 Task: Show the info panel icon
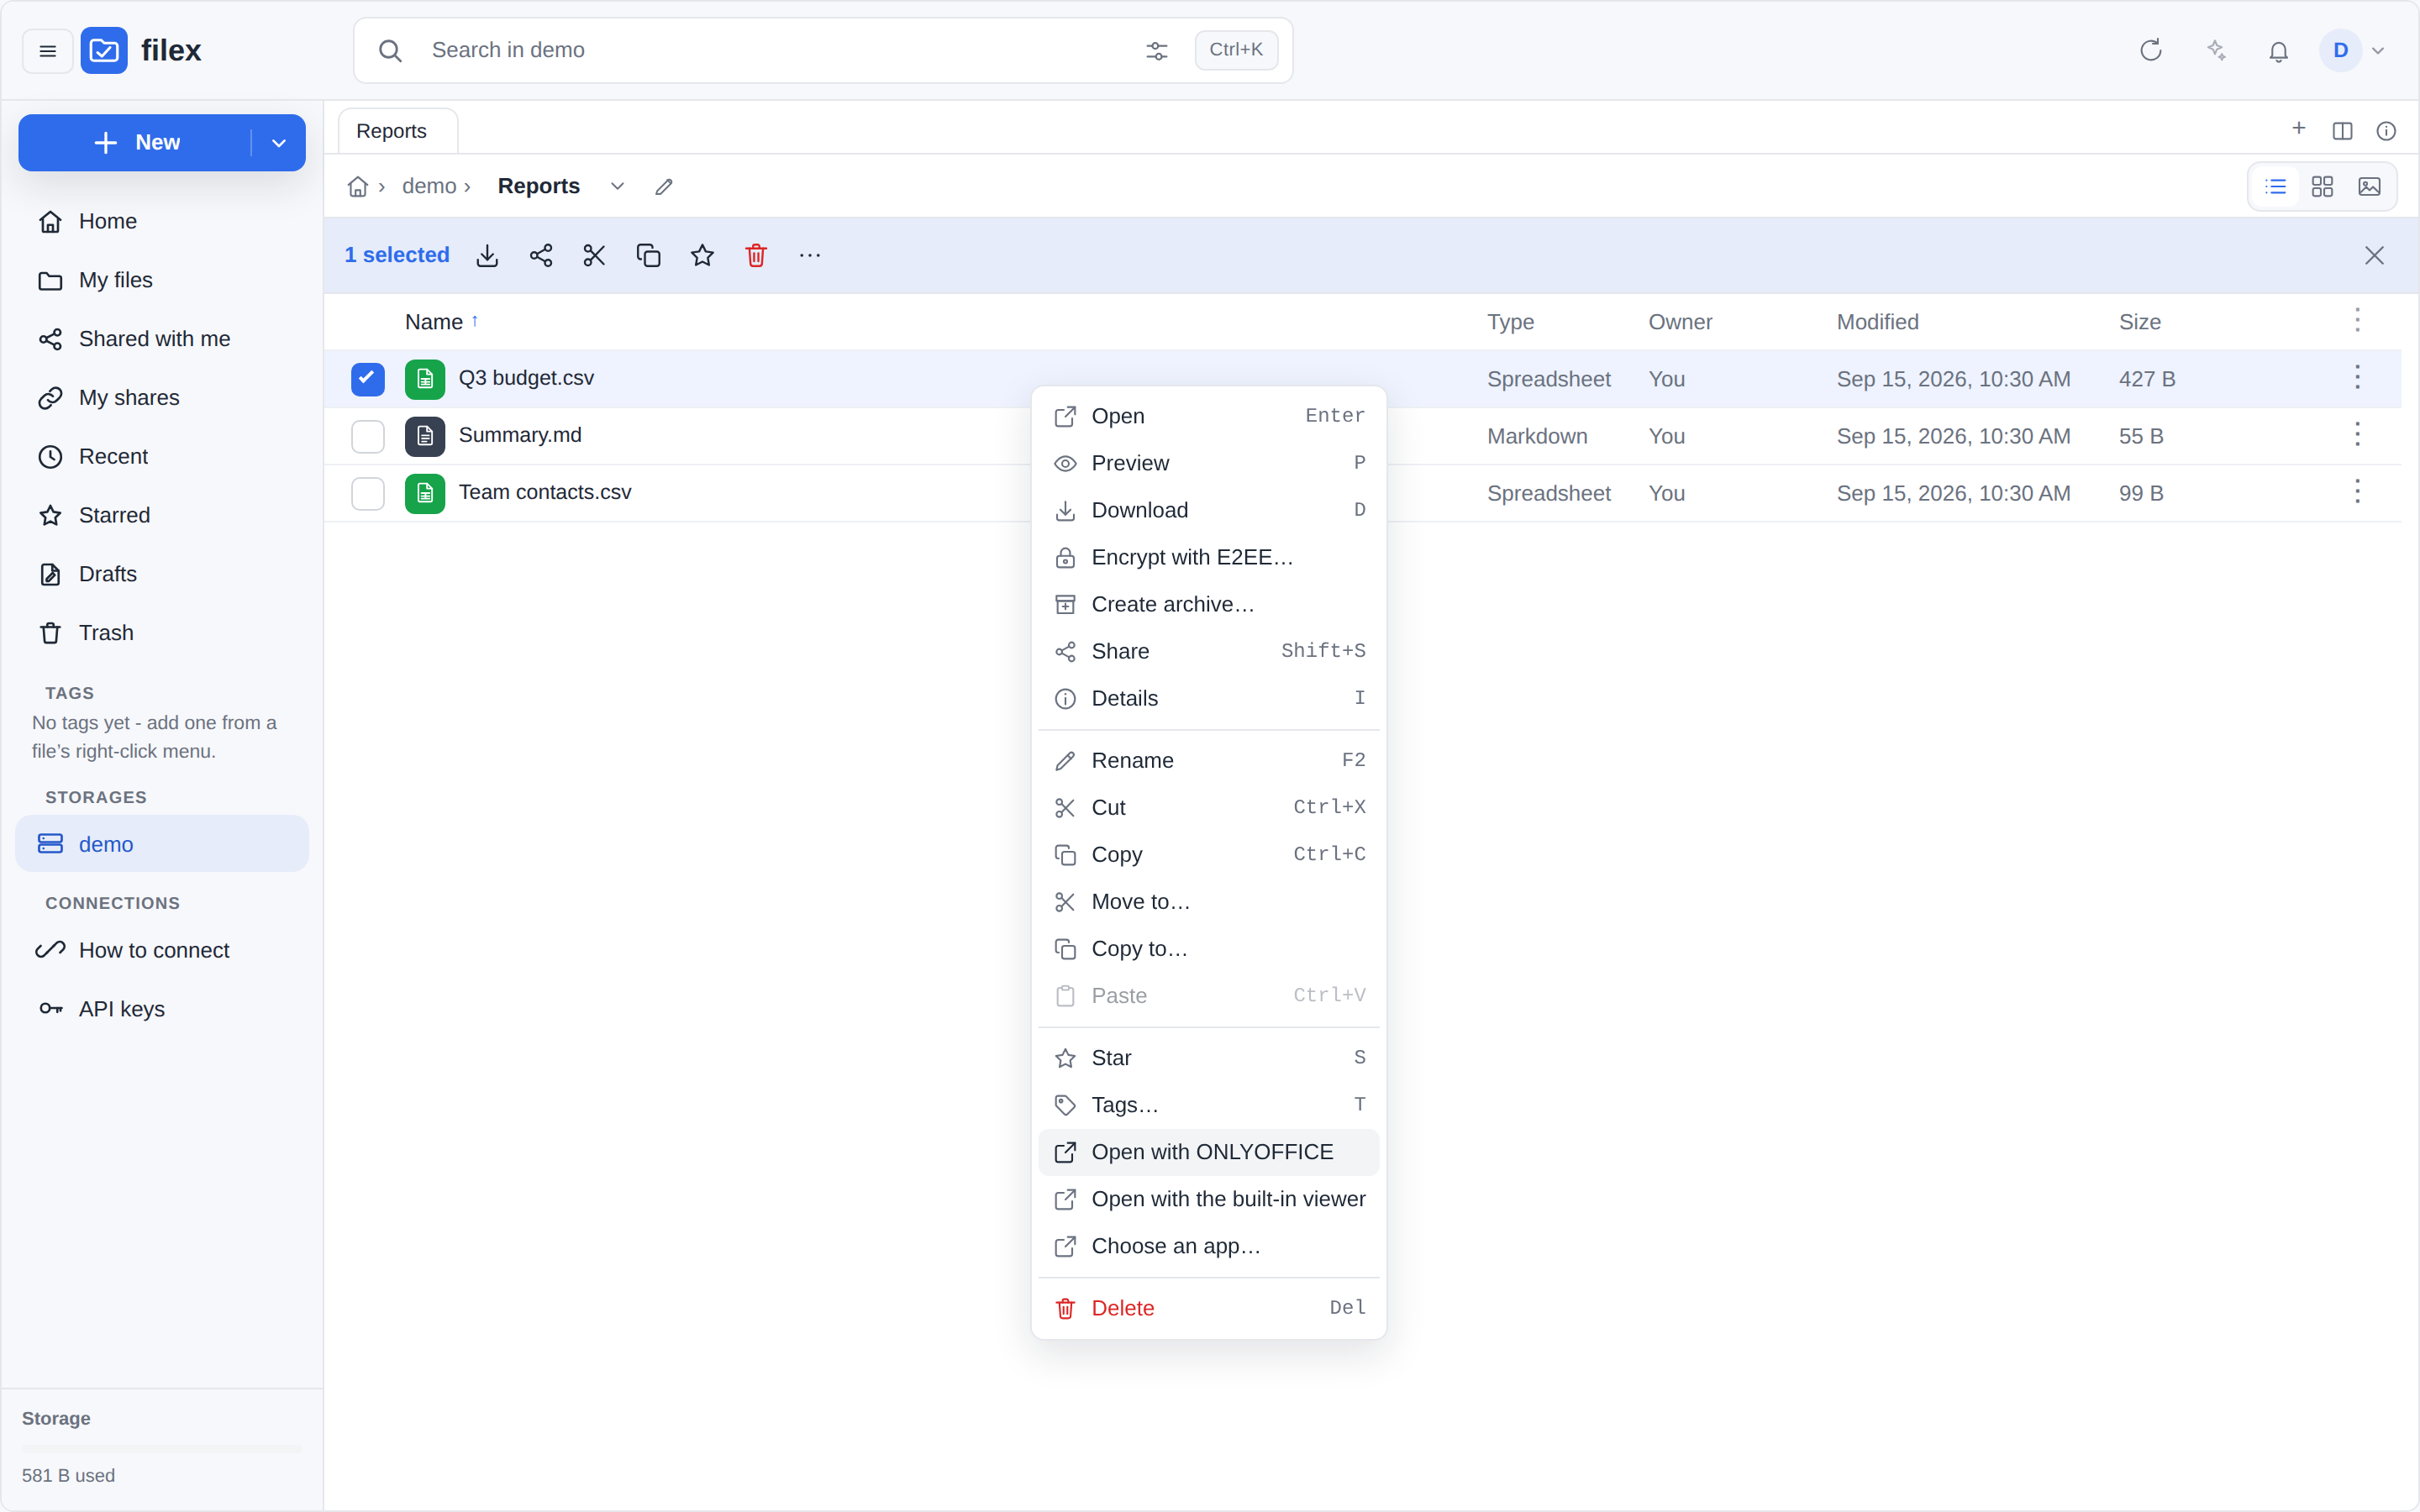2386,131
